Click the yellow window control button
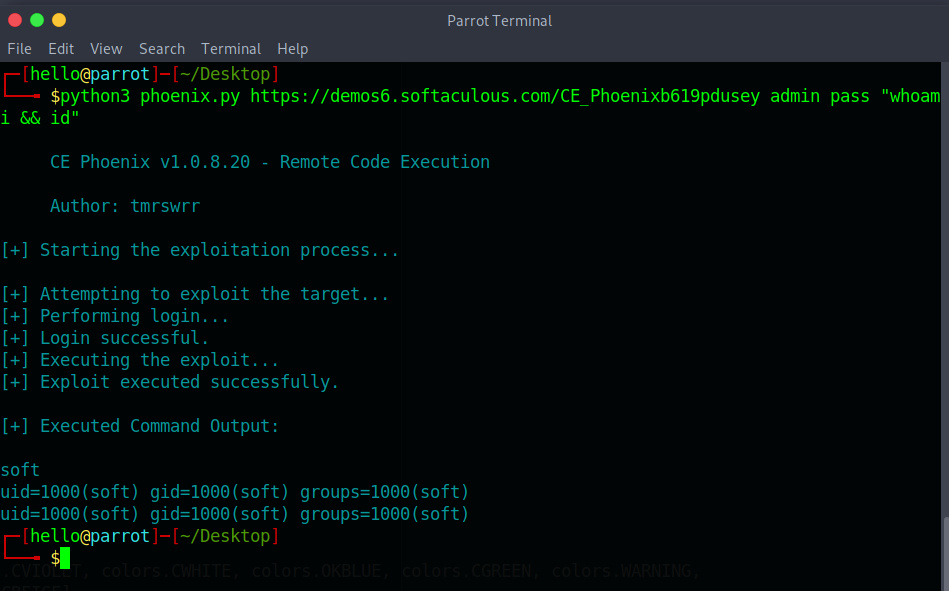The image size is (949, 591). click(59, 20)
